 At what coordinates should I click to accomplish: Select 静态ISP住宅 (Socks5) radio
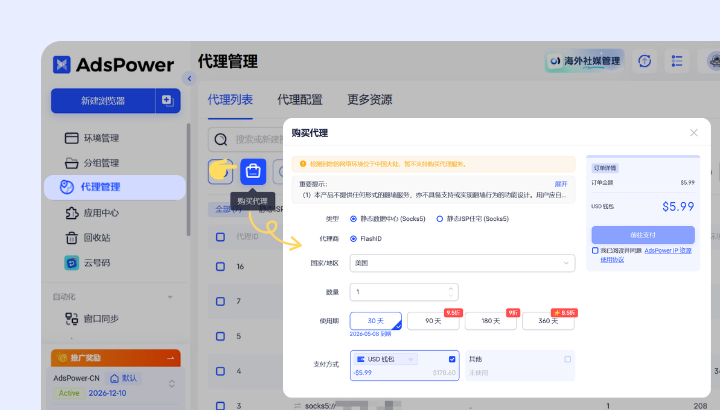pos(439,219)
